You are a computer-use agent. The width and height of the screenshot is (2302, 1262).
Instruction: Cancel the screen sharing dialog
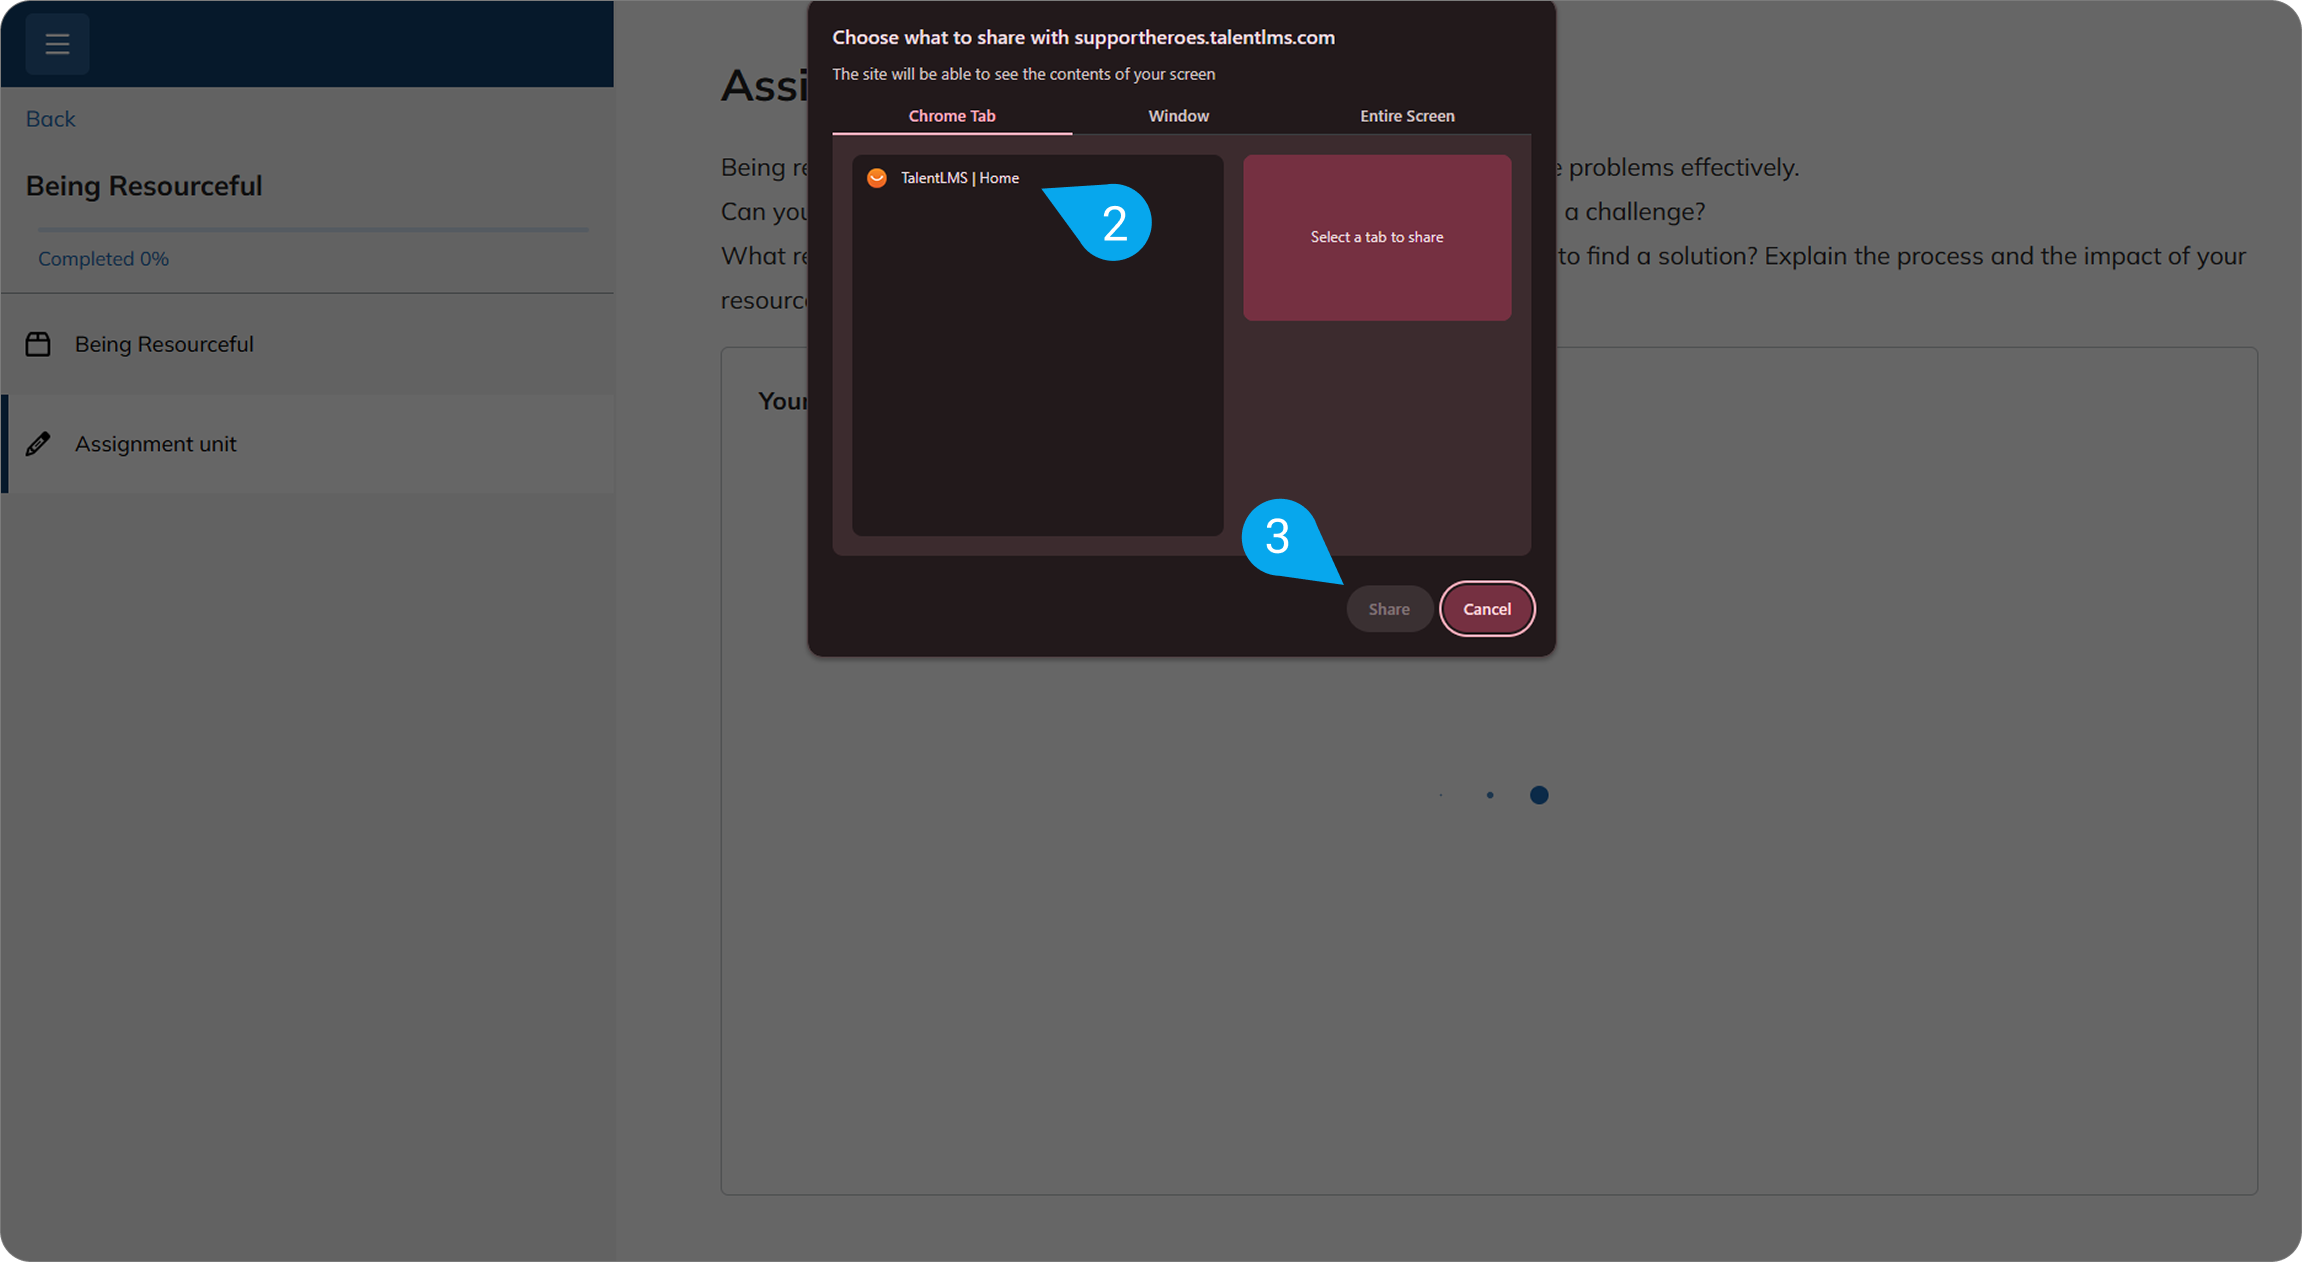coord(1487,609)
